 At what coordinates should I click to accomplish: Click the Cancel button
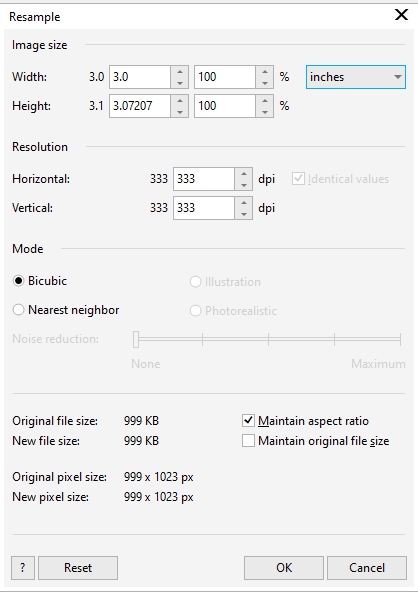pos(367,567)
